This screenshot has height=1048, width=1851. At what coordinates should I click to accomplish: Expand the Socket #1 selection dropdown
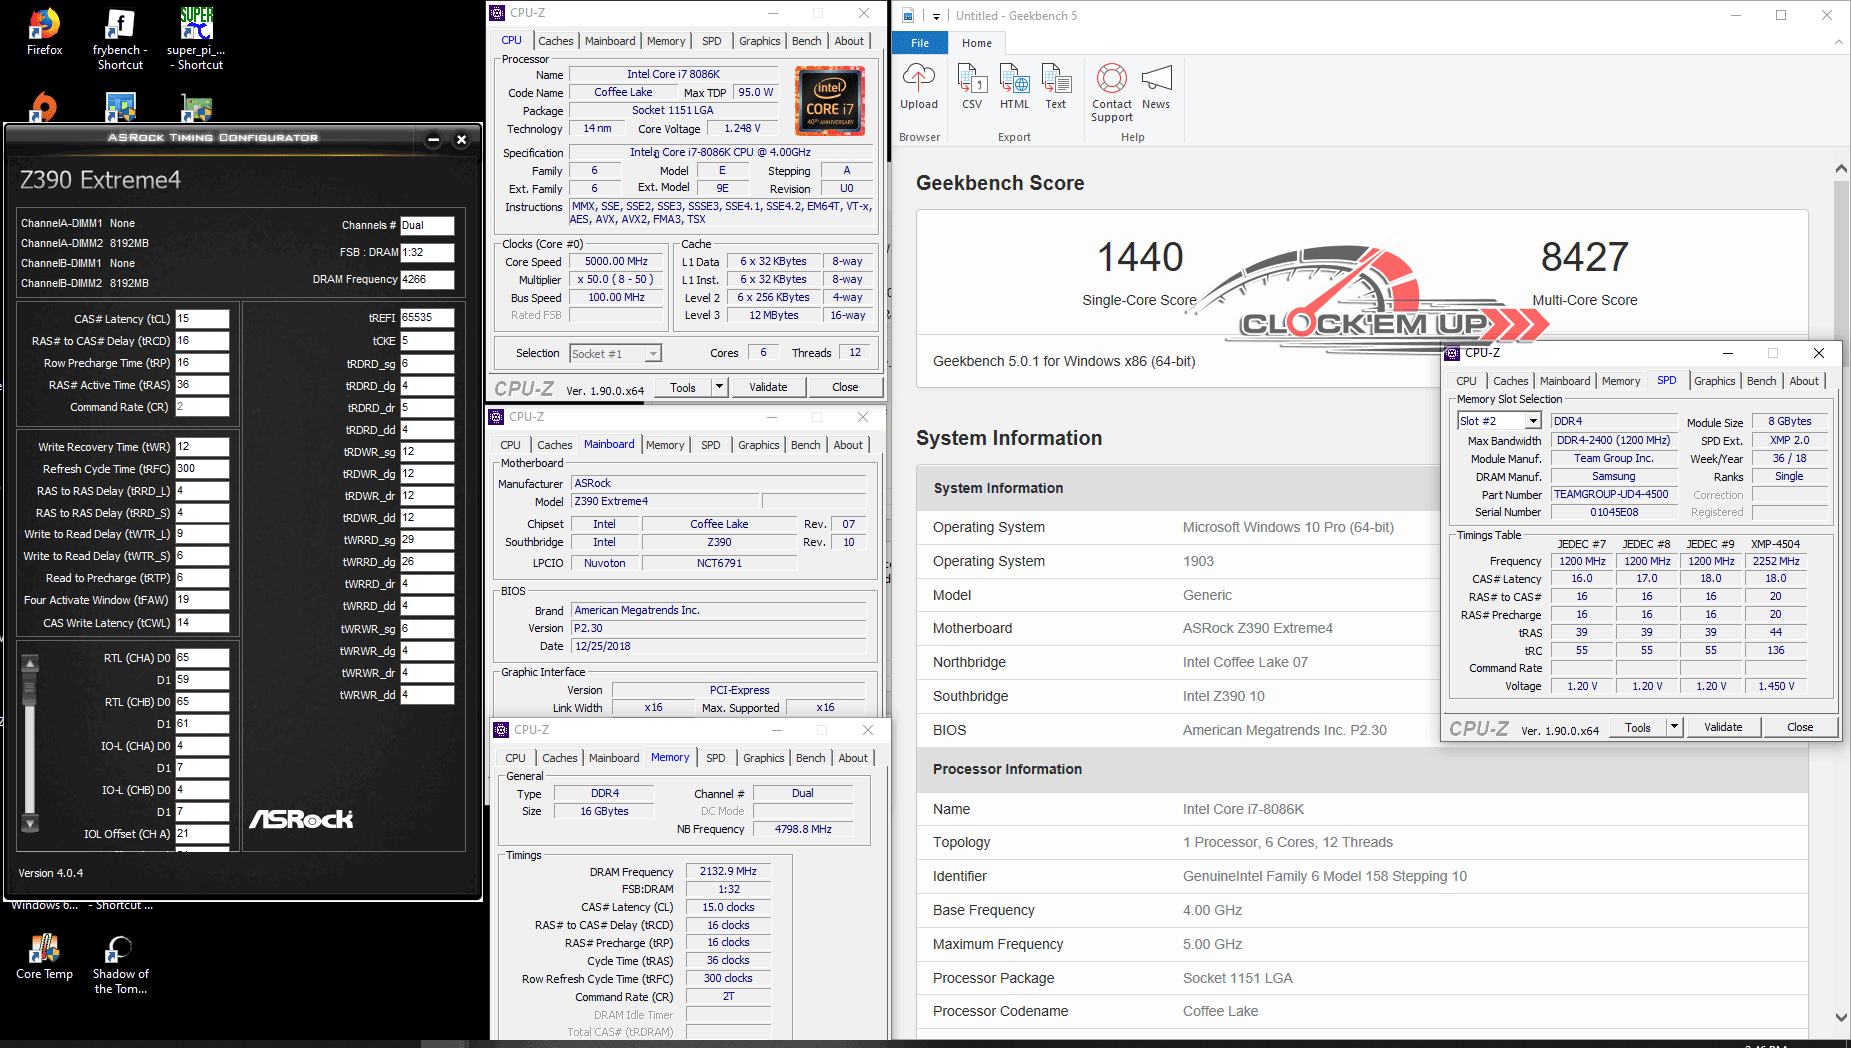tap(653, 353)
